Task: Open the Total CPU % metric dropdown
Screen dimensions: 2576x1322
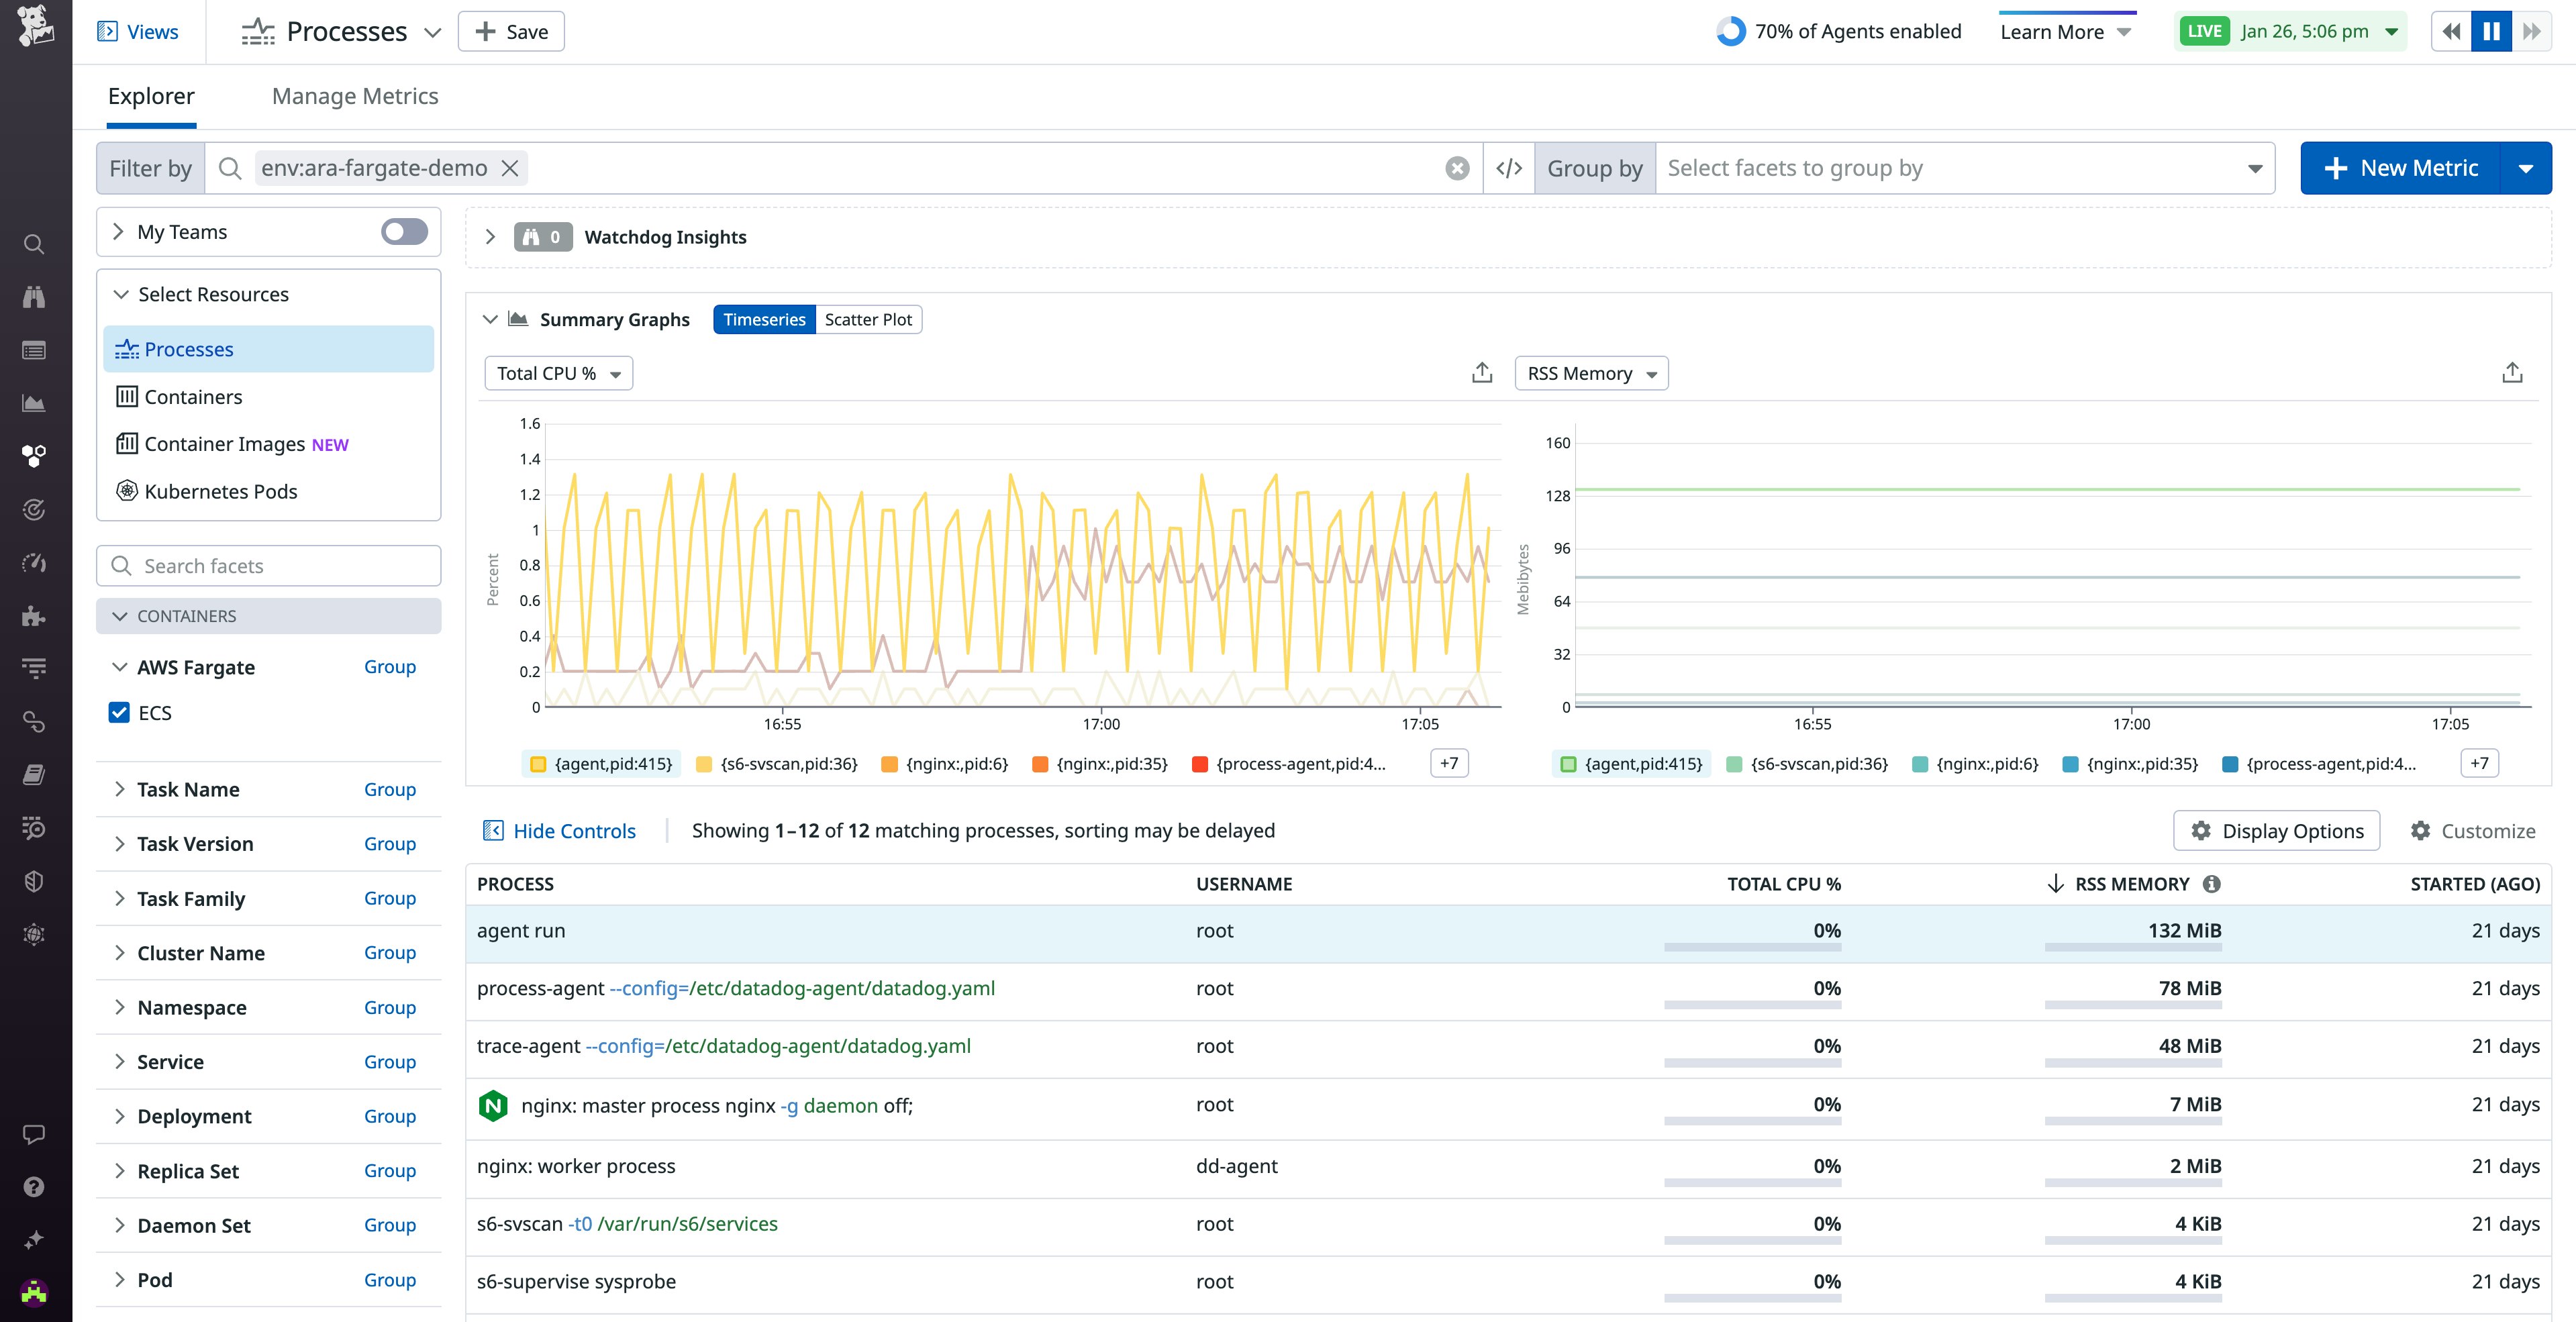Action: click(558, 373)
